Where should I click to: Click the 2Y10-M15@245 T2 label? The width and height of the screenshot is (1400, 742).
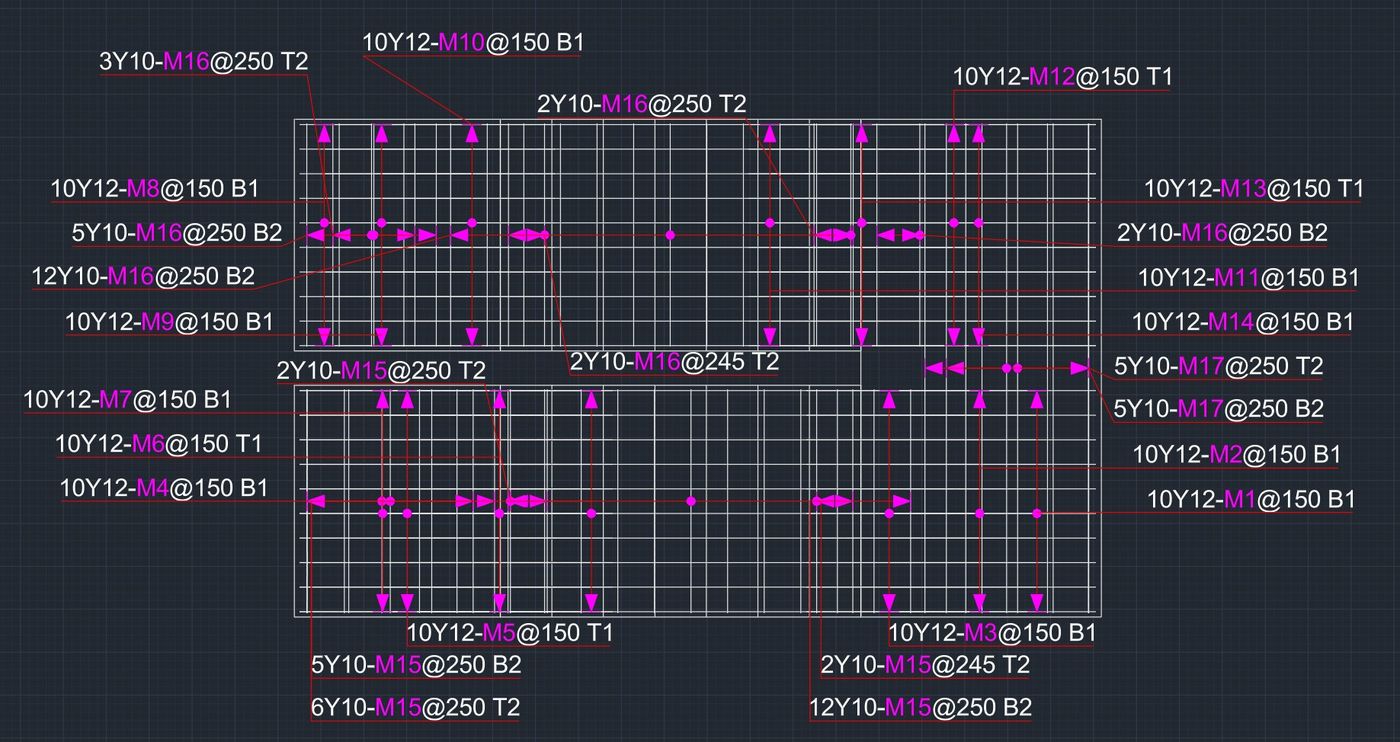coord(925,664)
